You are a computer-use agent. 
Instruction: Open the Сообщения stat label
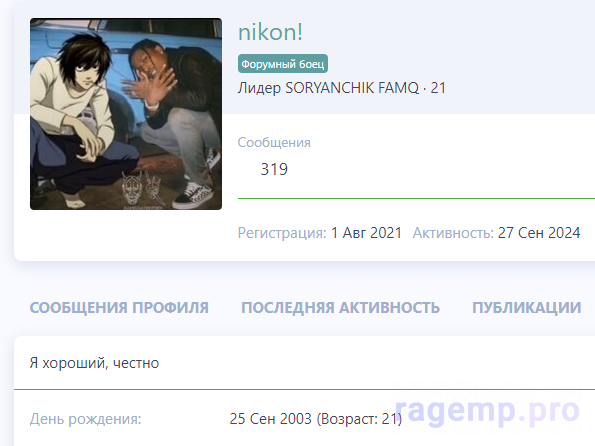pos(274,142)
